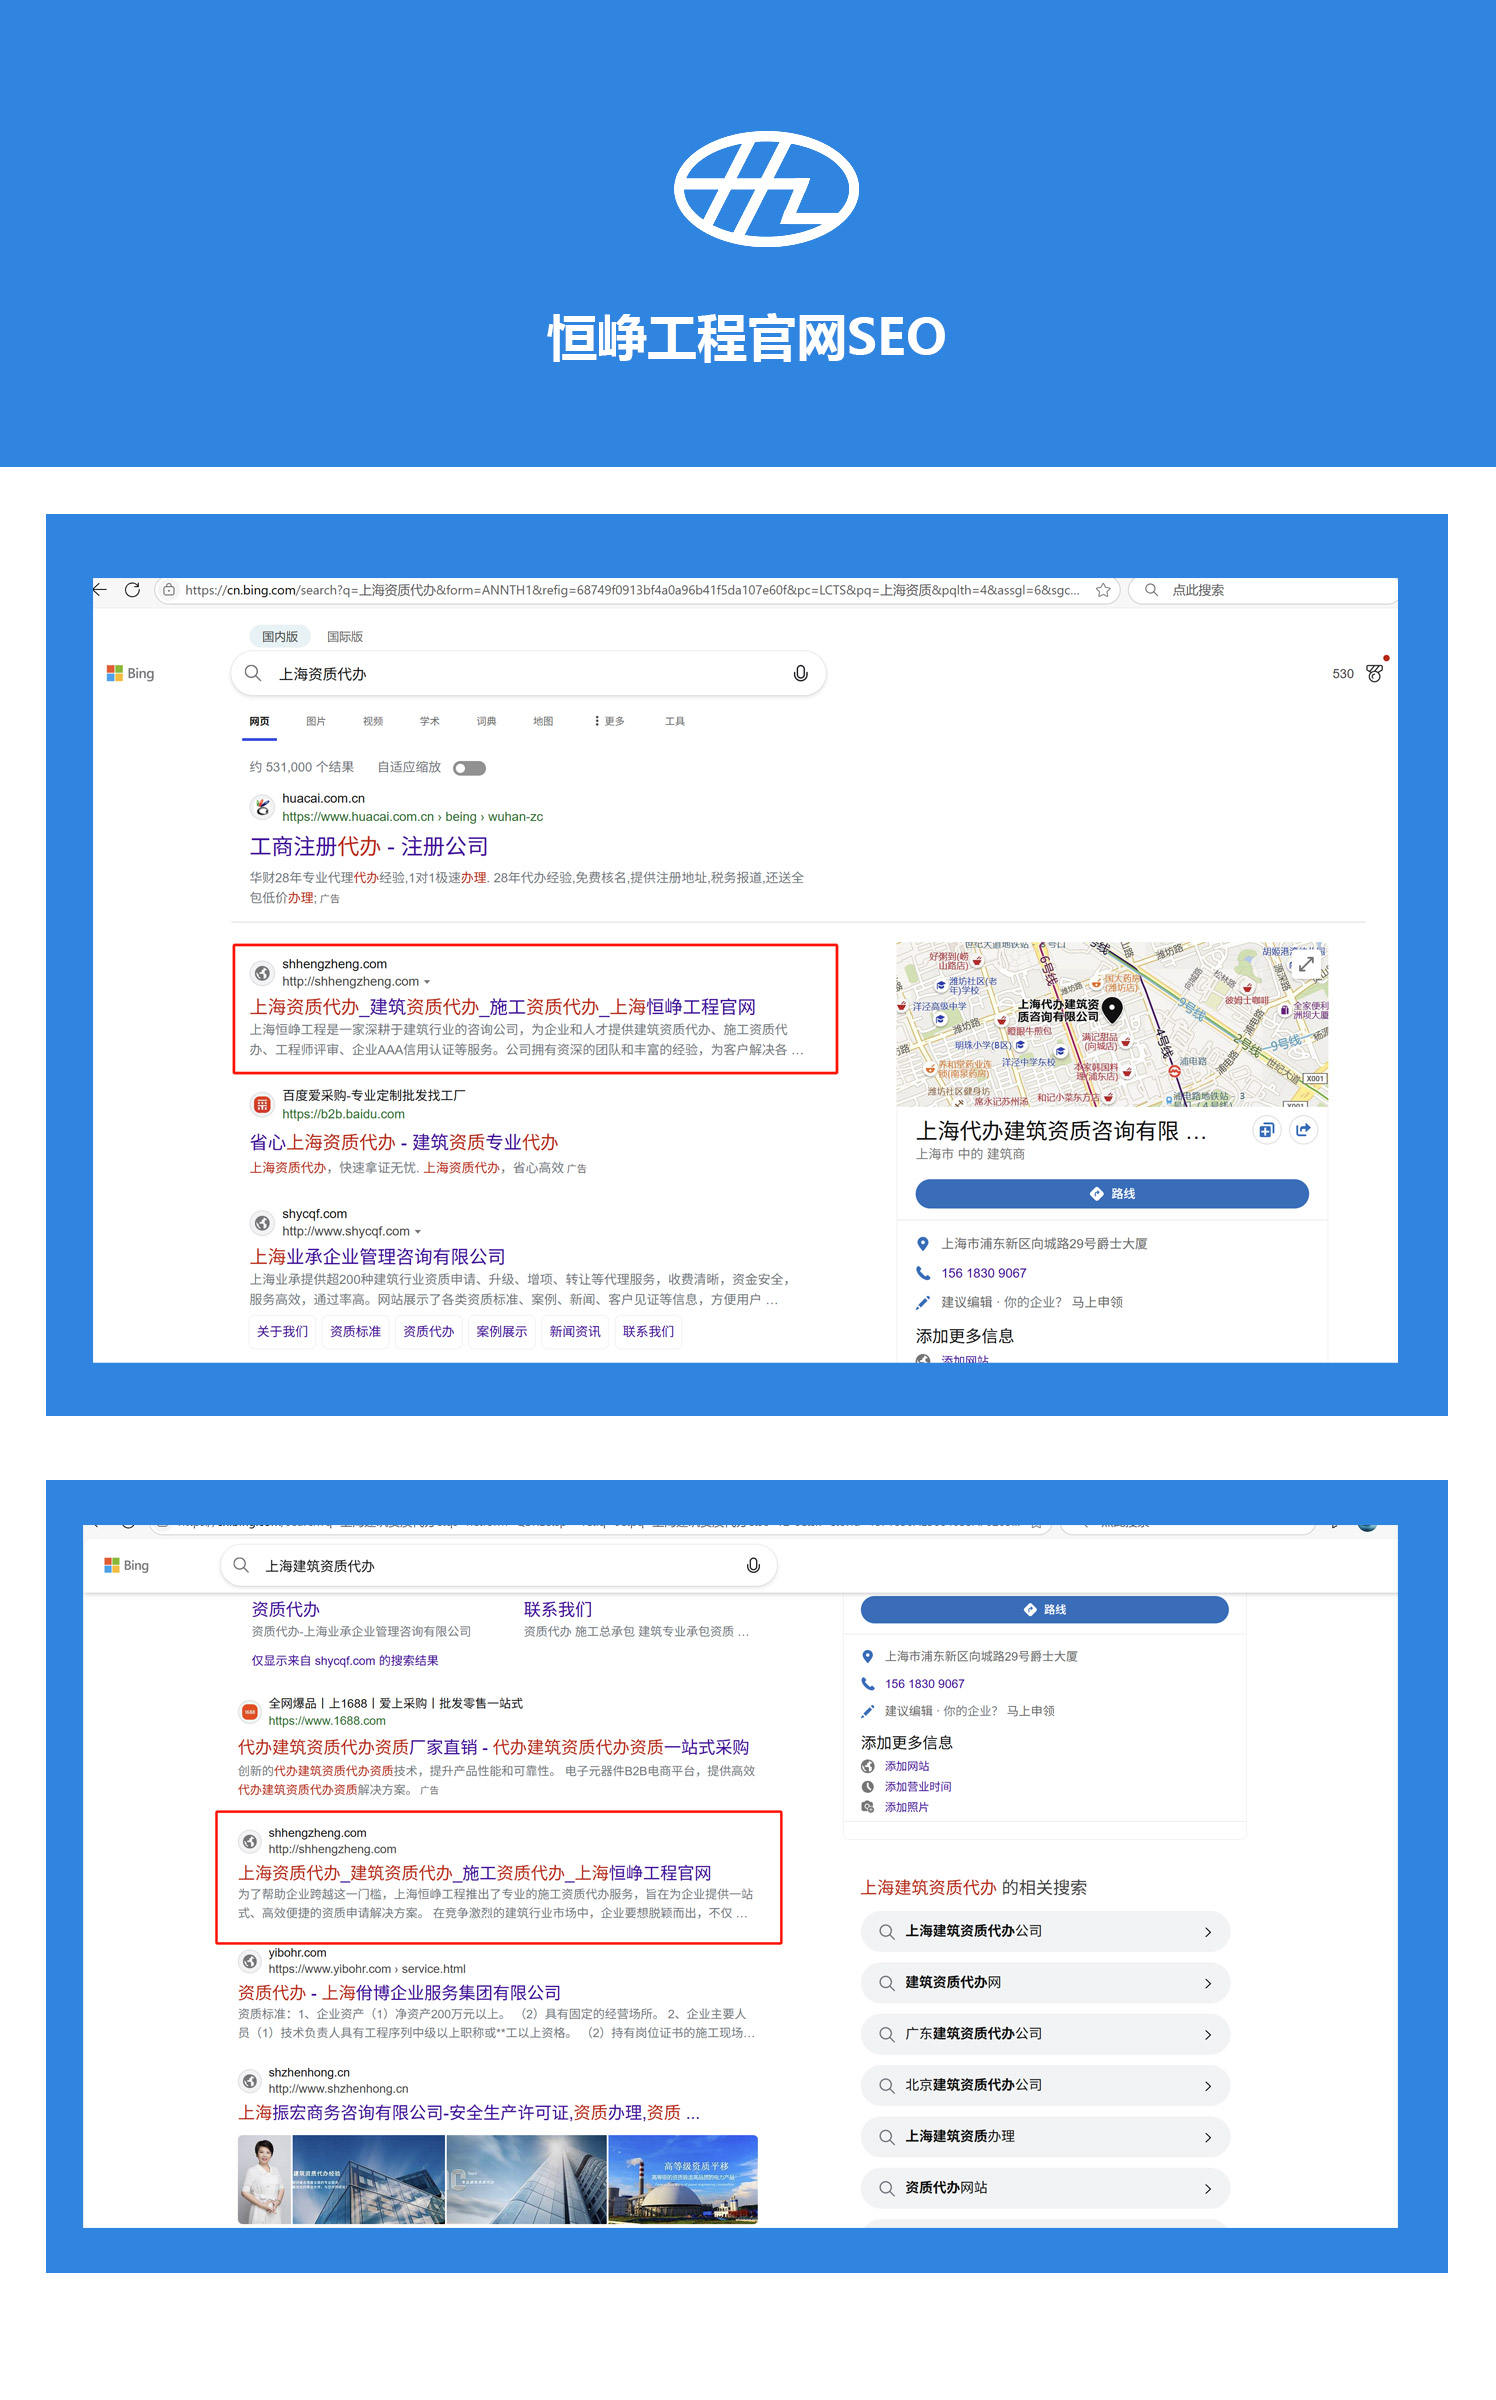Switch to the 国际版 search mode

pos(345,637)
